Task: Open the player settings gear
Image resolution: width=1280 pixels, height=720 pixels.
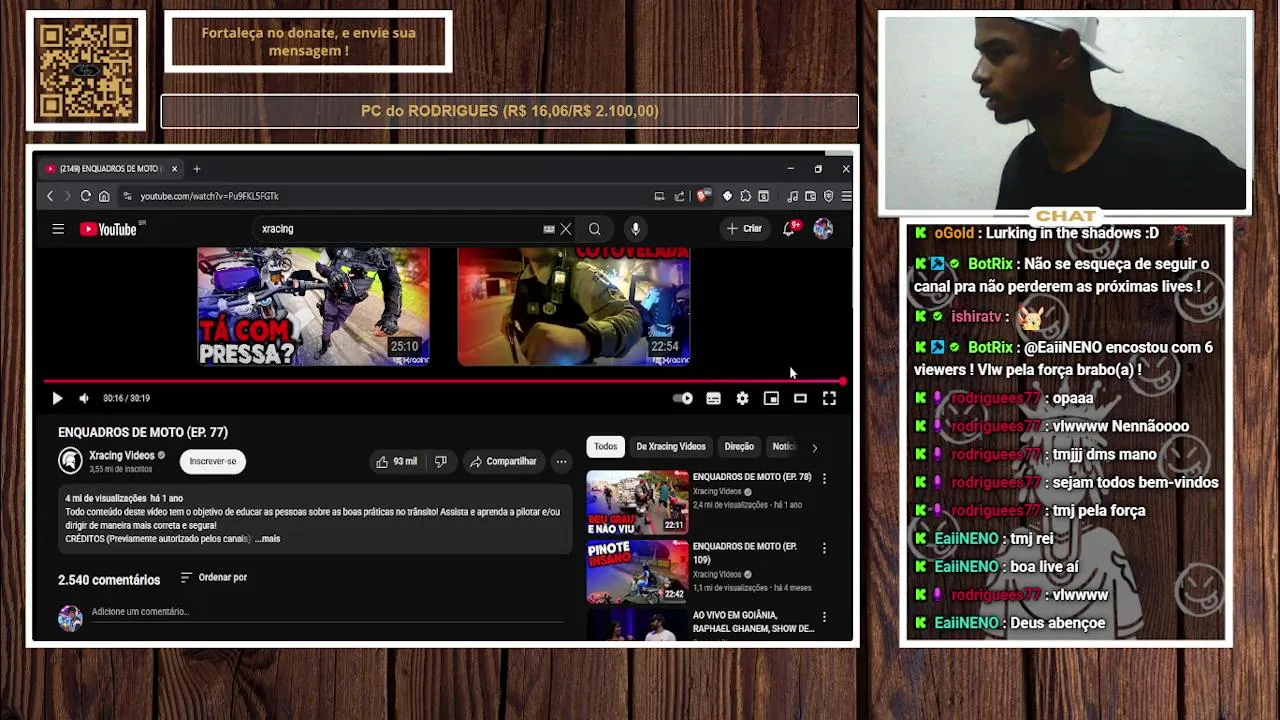Action: coord(742,398)
